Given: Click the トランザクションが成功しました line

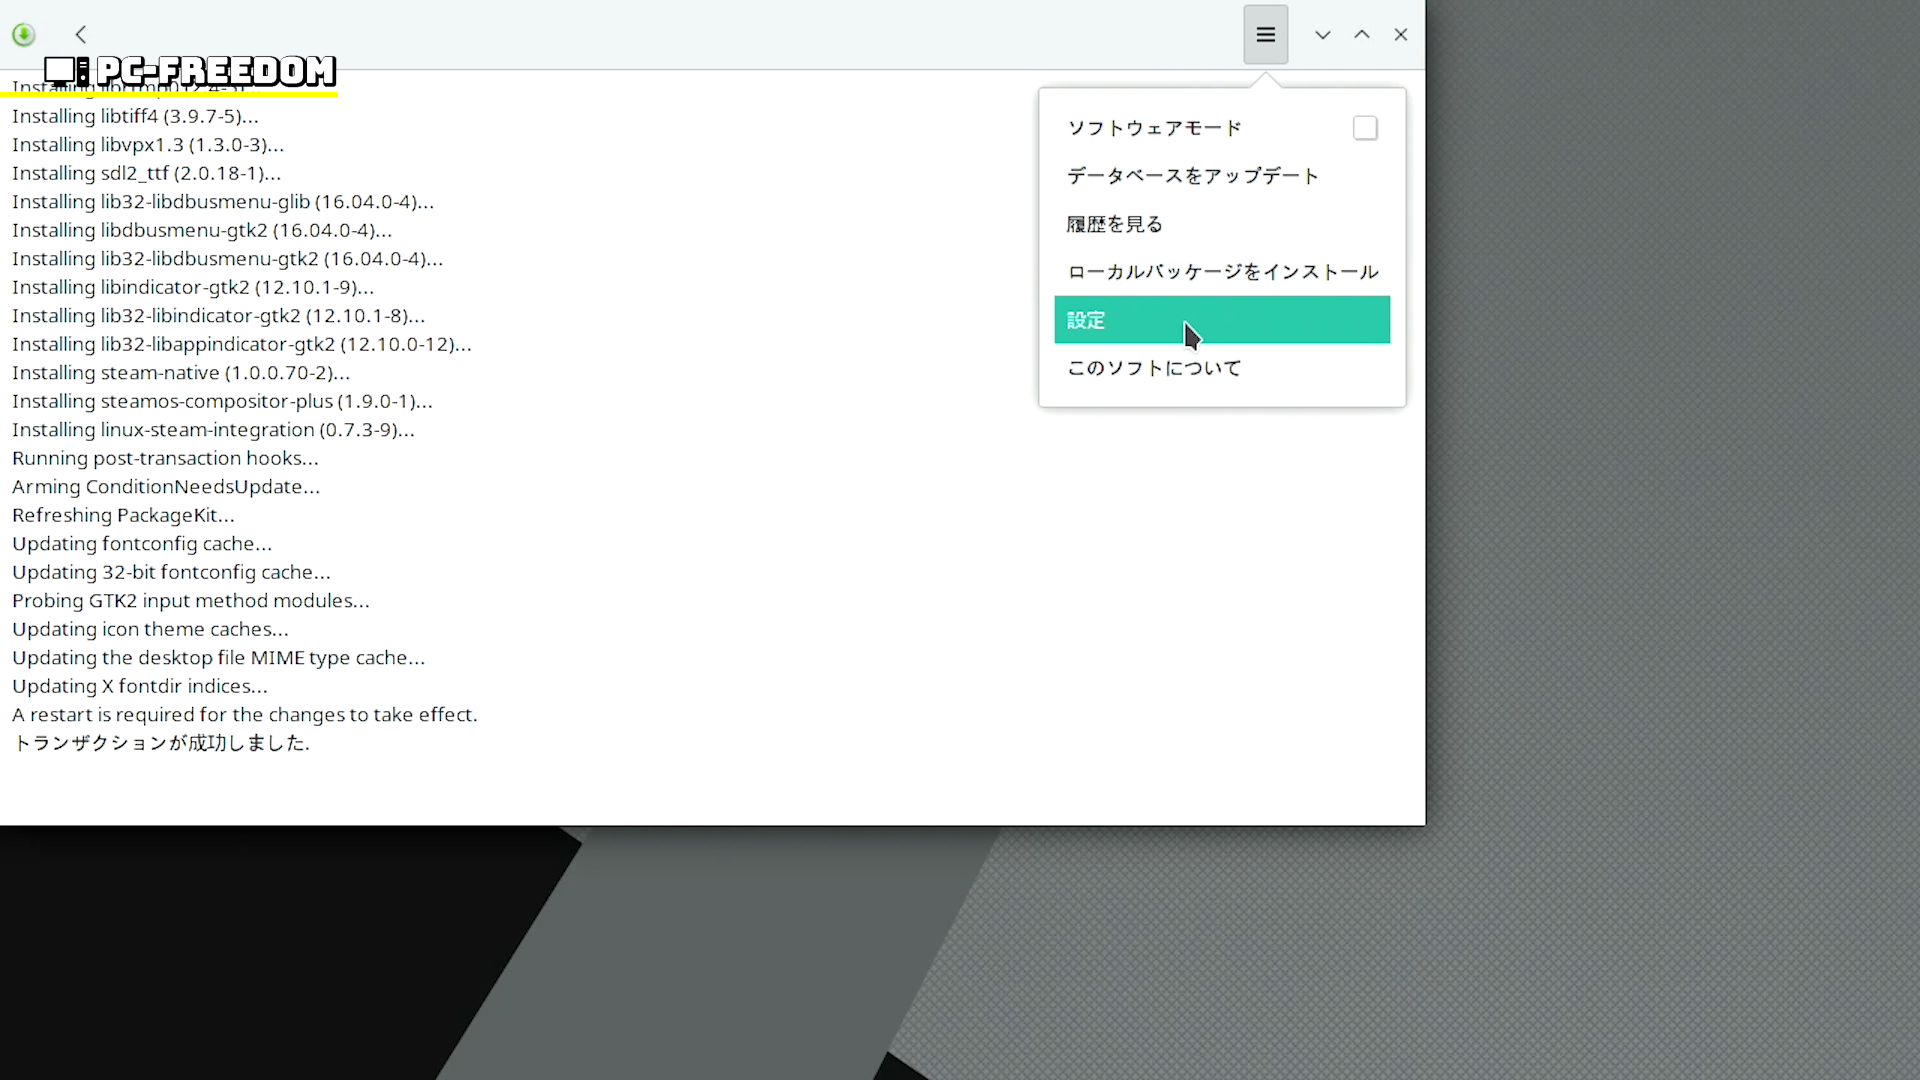Looking at the screenshot, I should (160, 743).
